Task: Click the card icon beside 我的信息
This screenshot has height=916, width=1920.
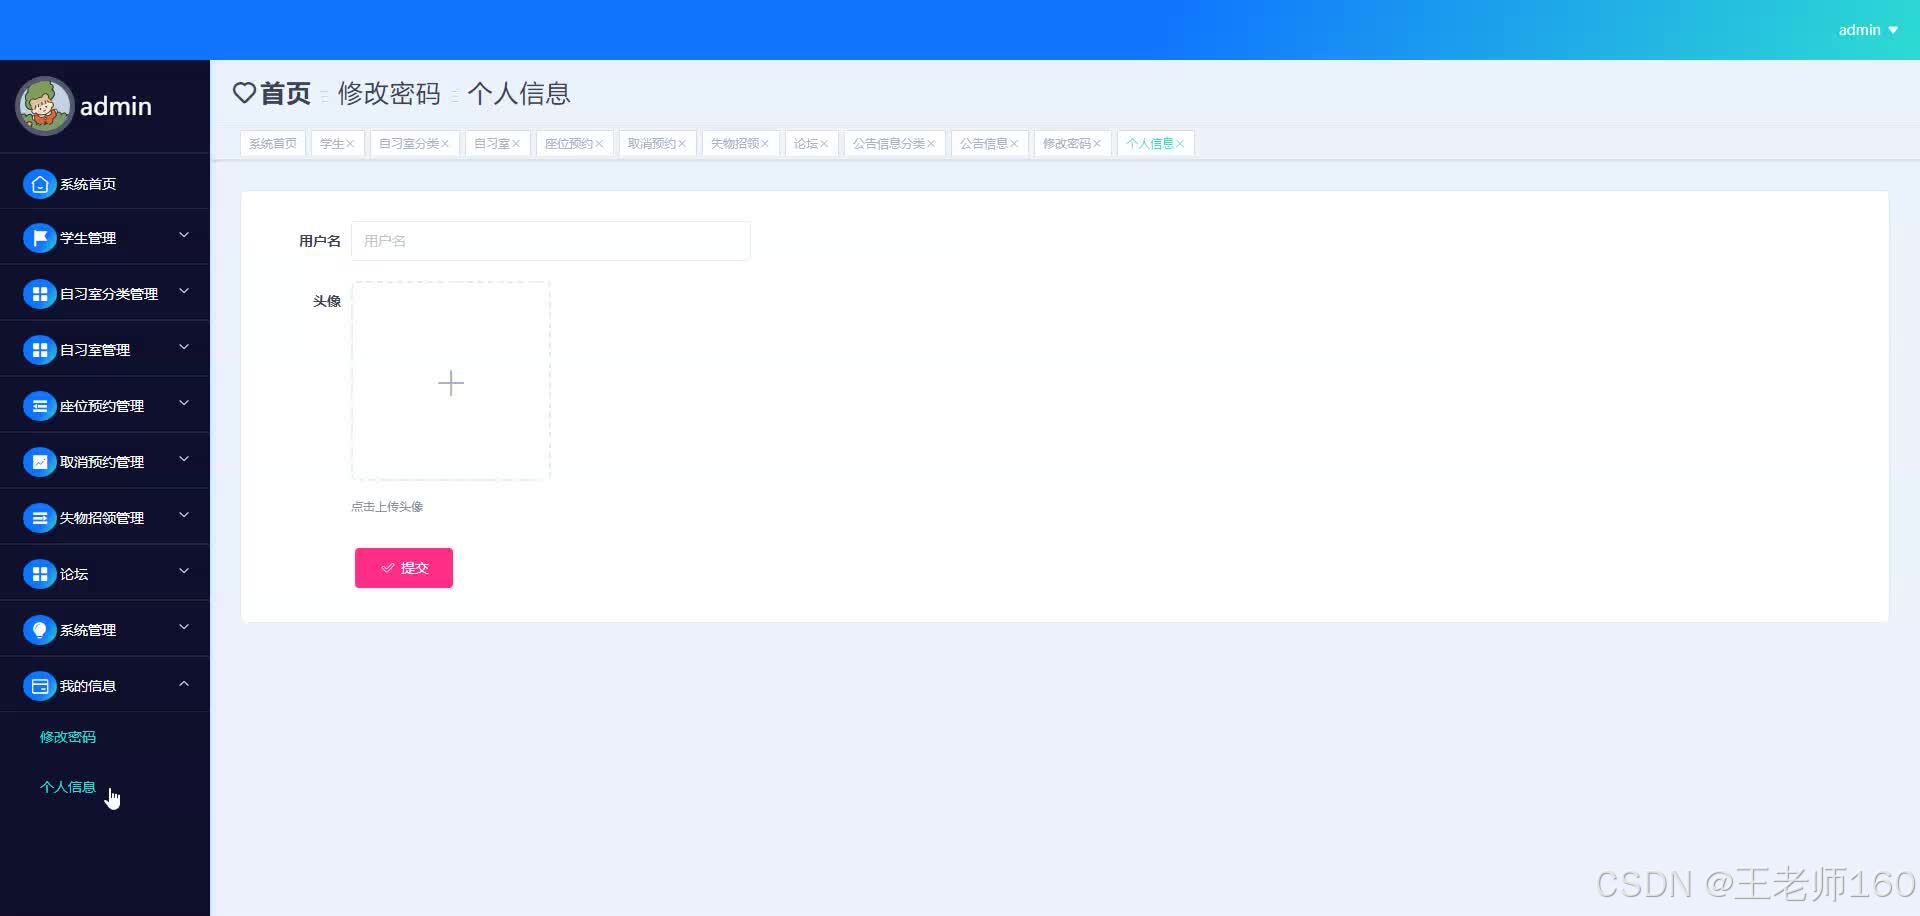Action: 39,686
